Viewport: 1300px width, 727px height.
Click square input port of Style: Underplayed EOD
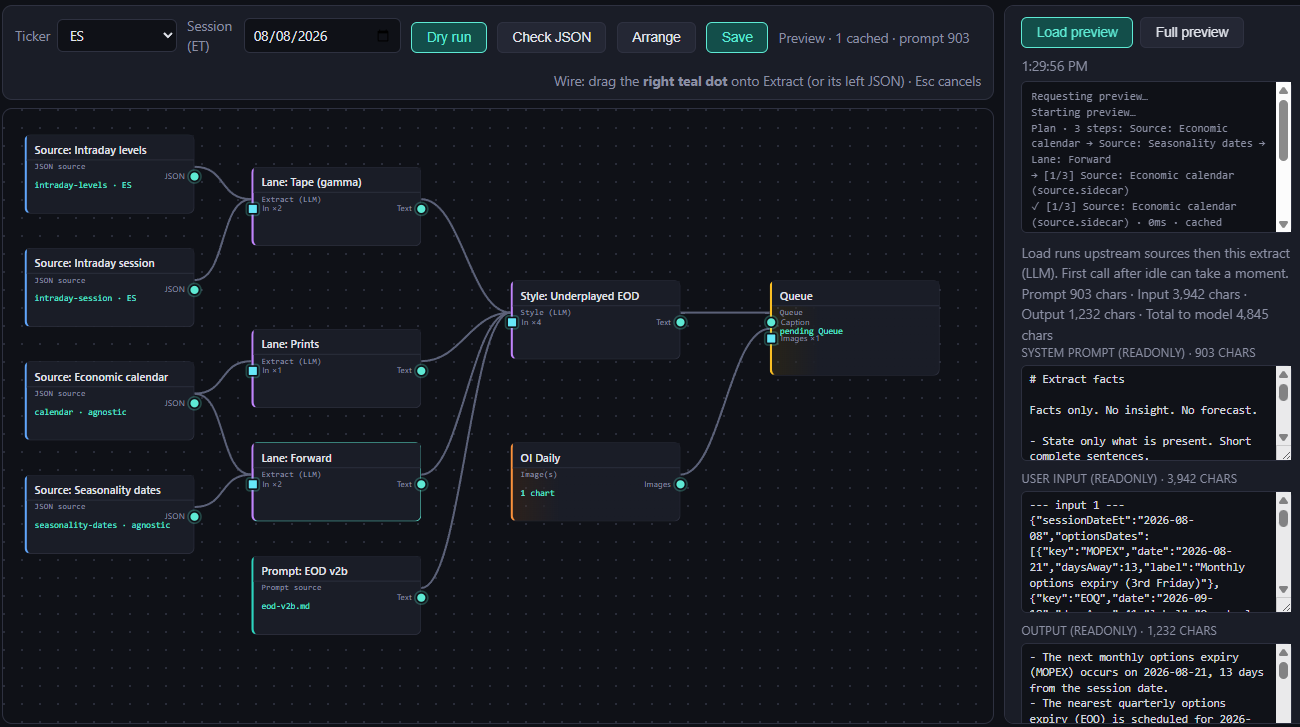512,322
